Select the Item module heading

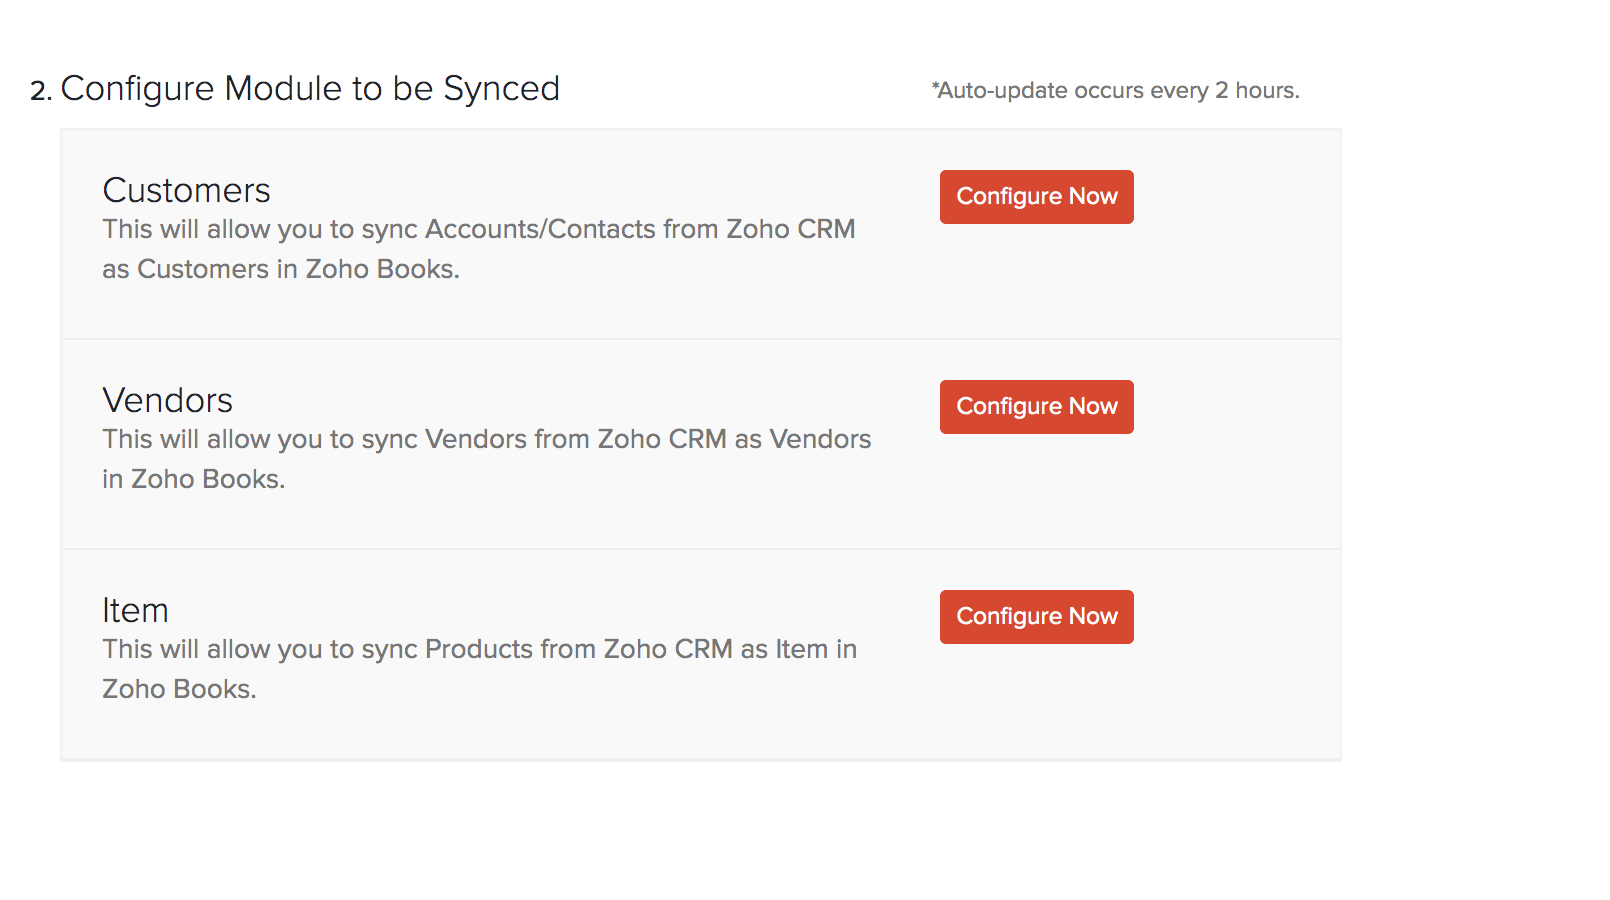click(x=136, y=610)
